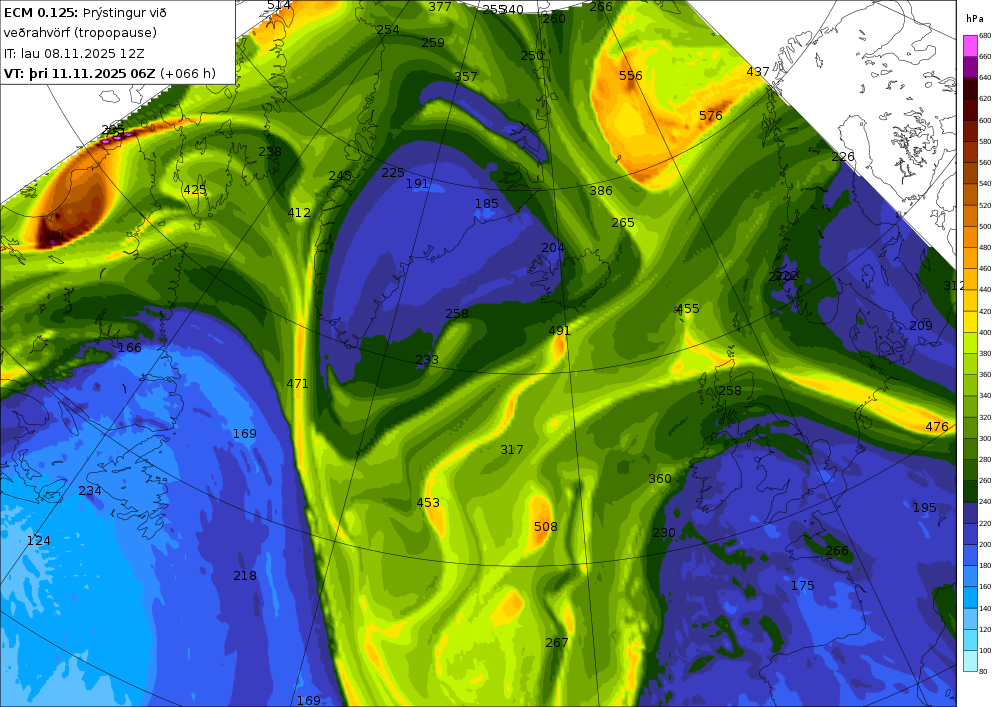Click the map value '491'
Screen dimensions: 1000x707
pos(559,331)
